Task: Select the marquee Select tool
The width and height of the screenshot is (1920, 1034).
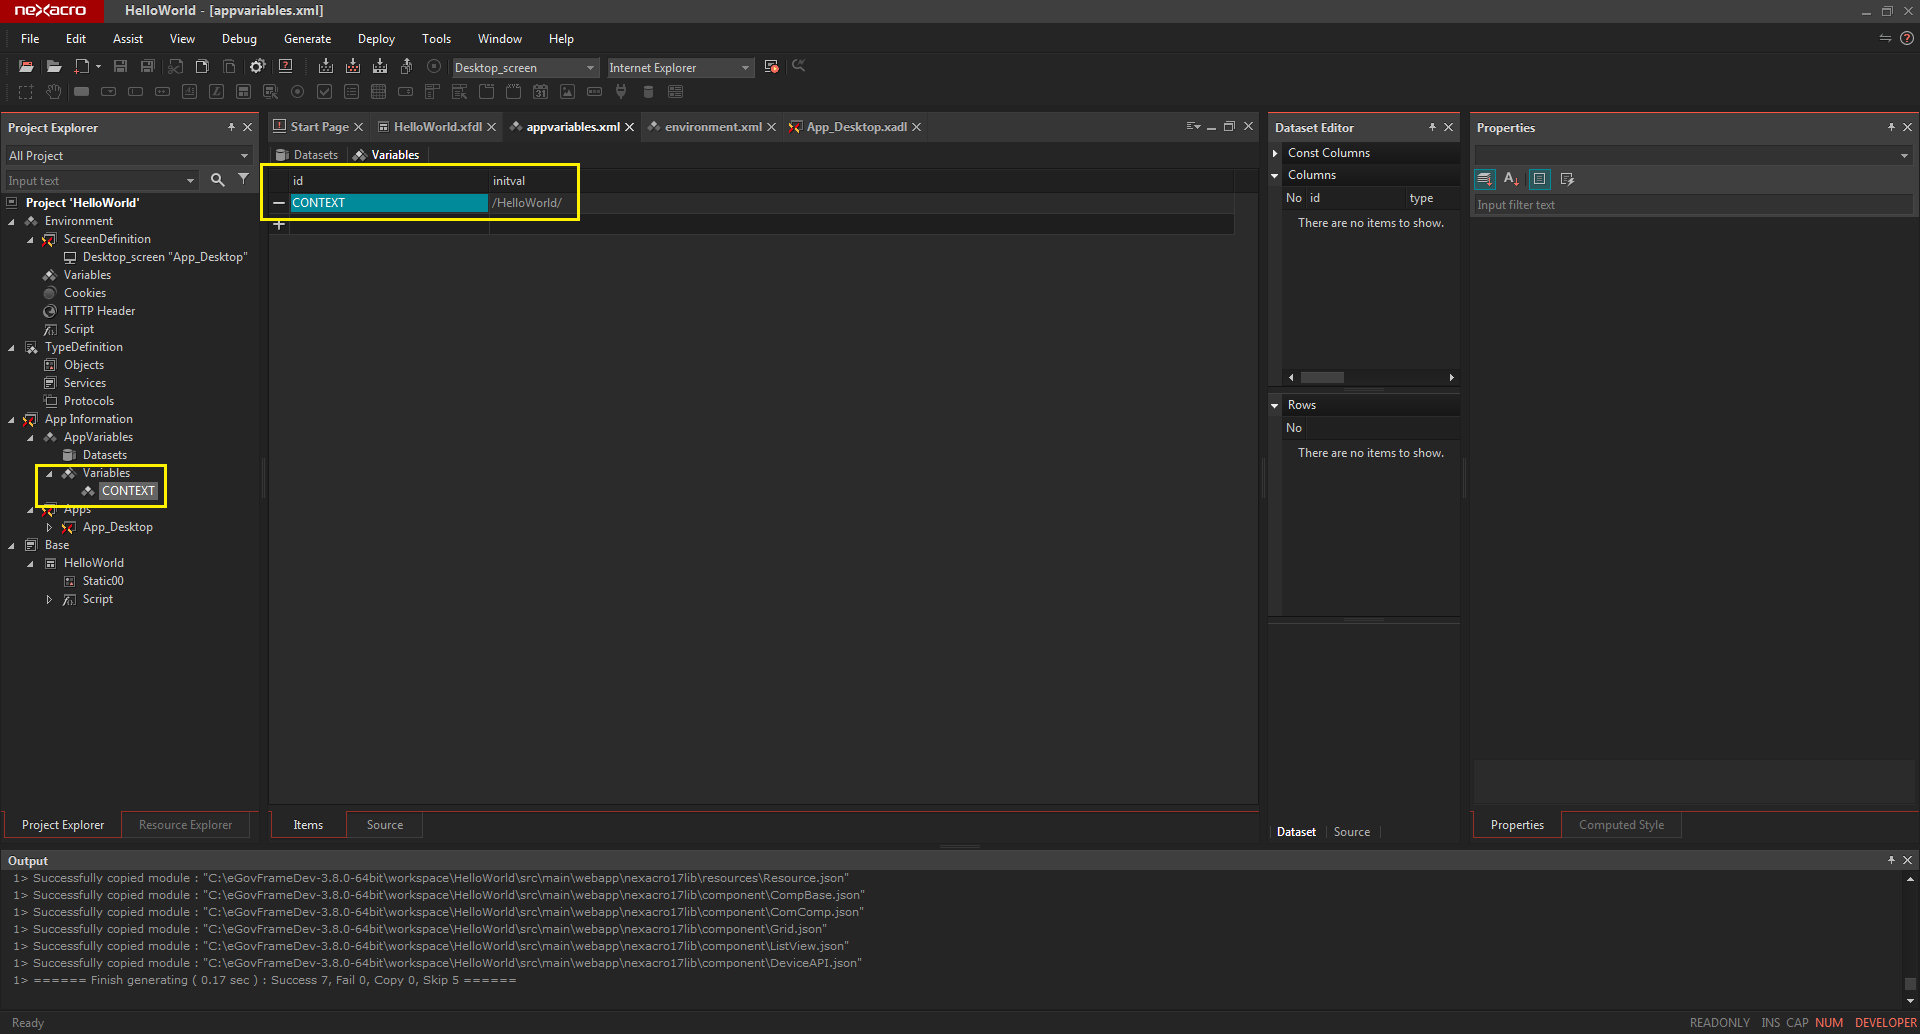Action: click(x=26, y=92)
